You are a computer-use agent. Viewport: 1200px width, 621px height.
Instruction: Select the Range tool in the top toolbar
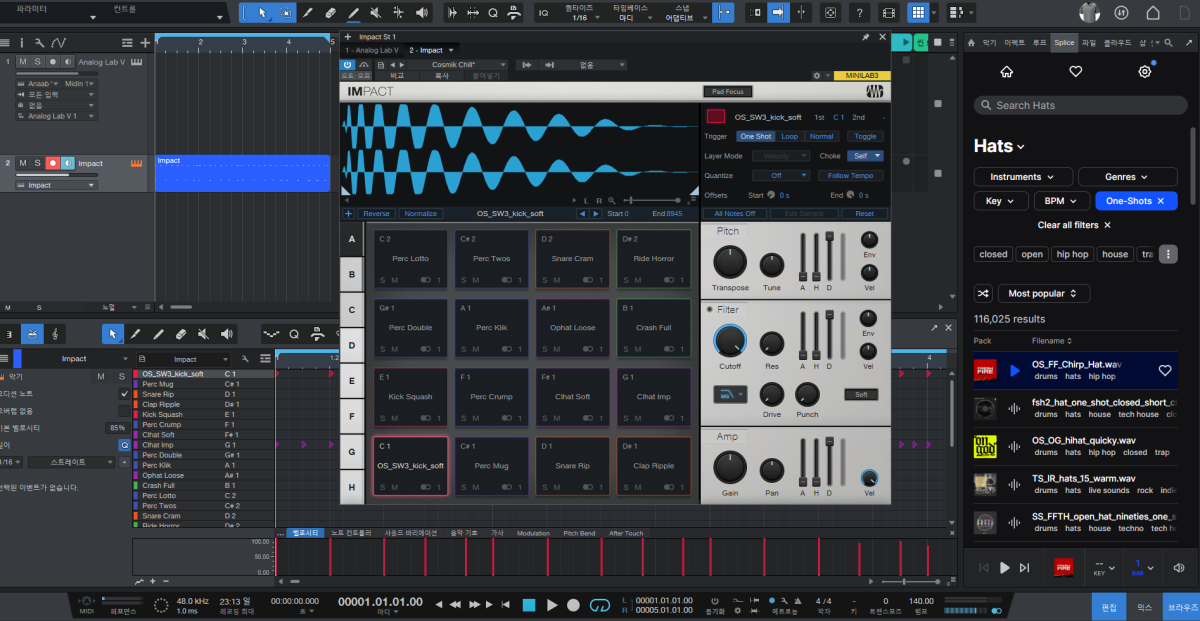tap(285, 13)
